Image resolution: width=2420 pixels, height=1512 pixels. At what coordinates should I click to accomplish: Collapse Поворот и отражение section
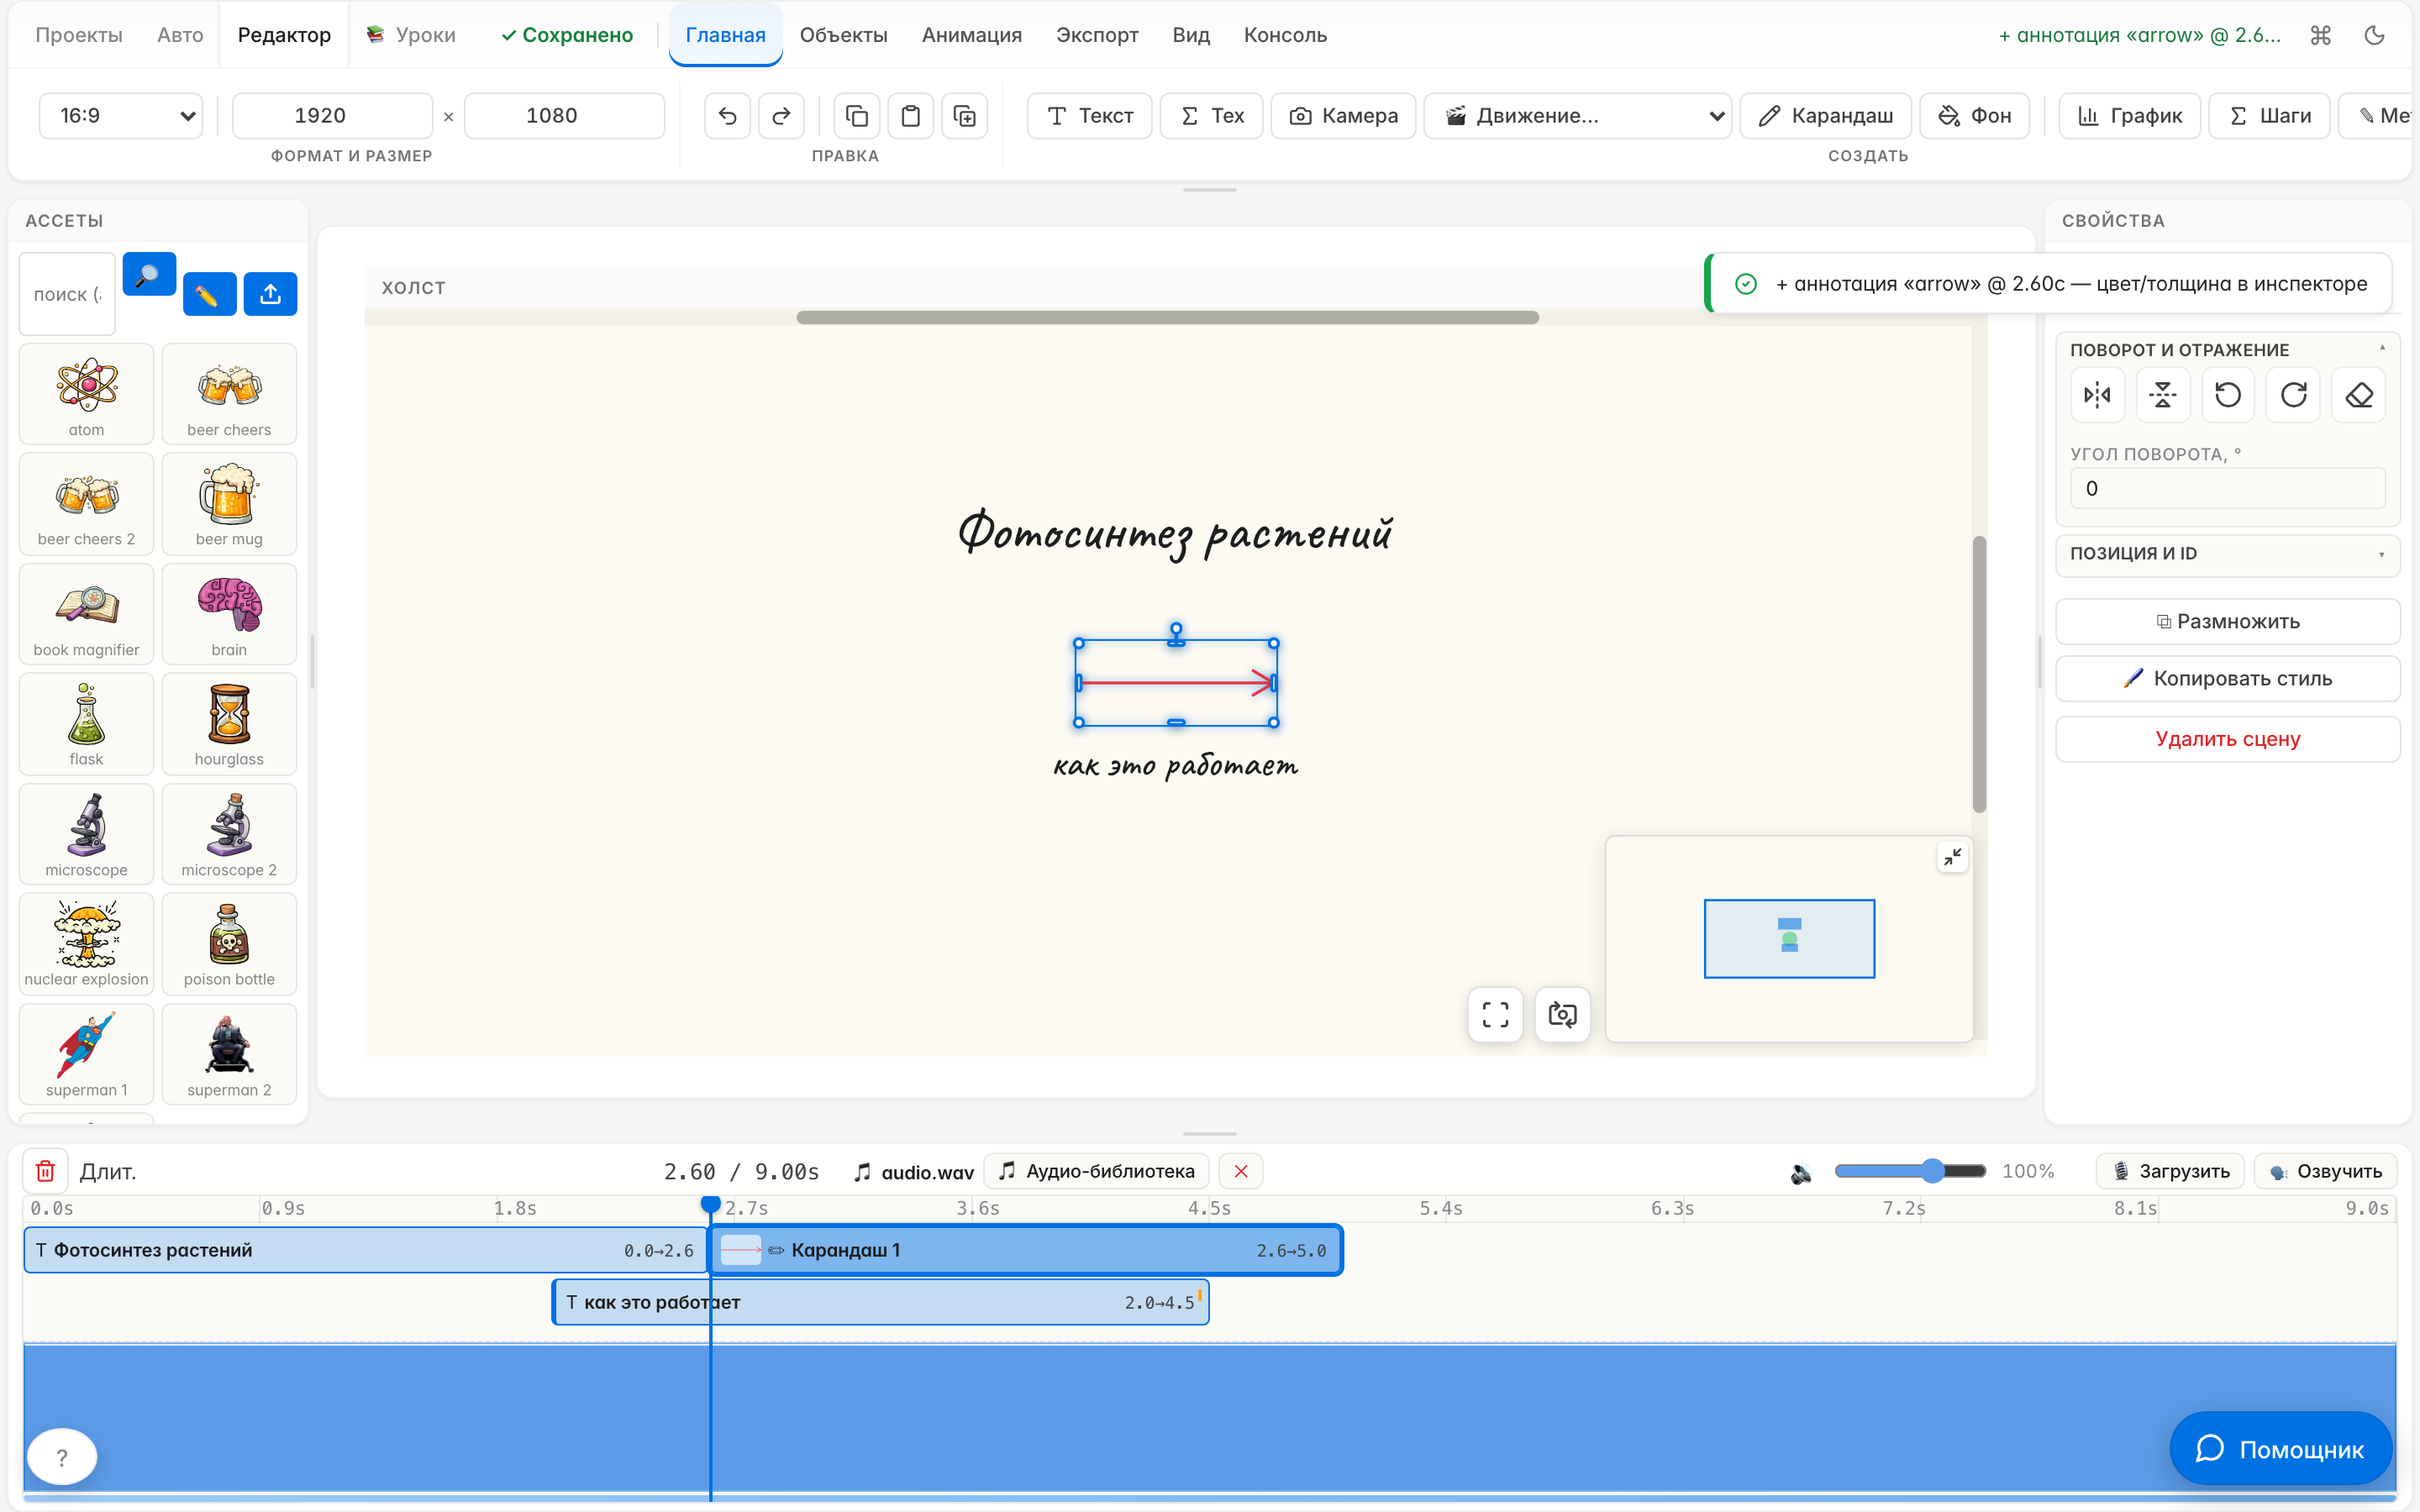click(2228, 349)
